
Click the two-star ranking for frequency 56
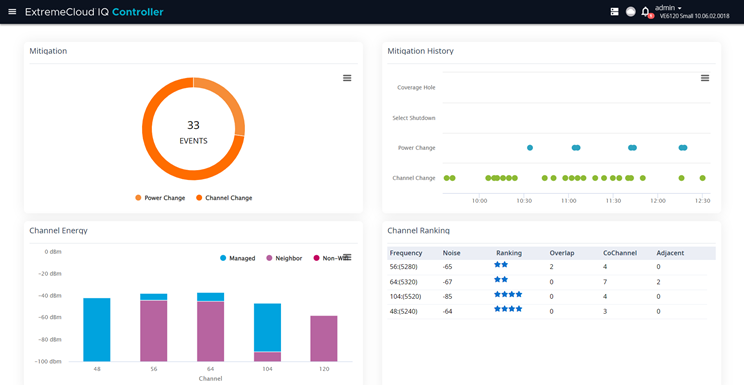(501, 265)
